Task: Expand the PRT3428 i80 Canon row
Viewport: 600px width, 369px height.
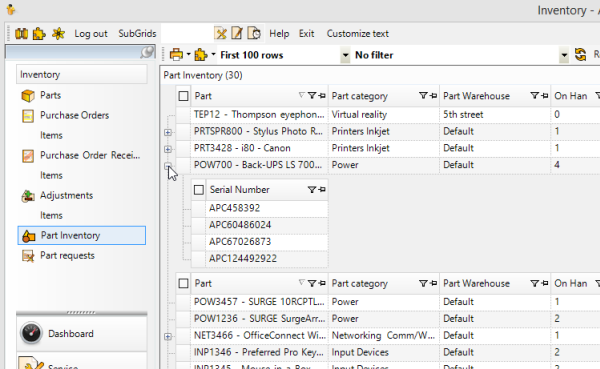Action: click(x=168, y=149)
